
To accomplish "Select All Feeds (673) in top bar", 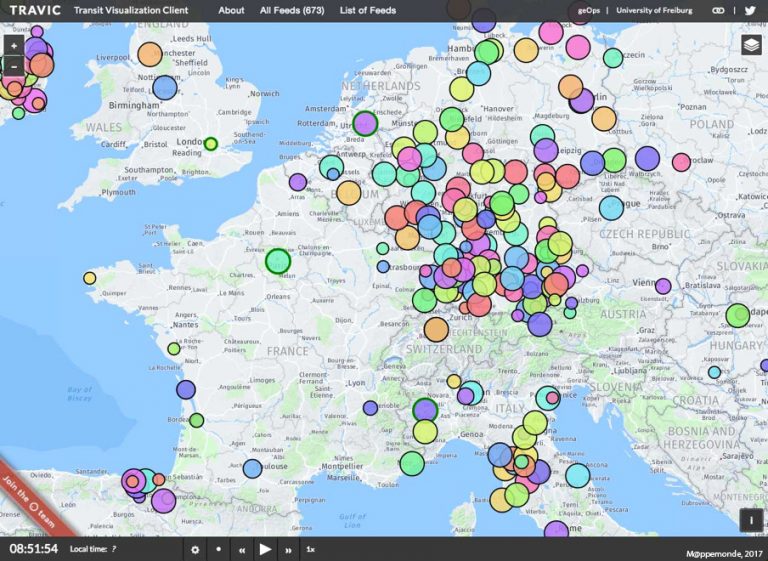I will coord(292,10).
